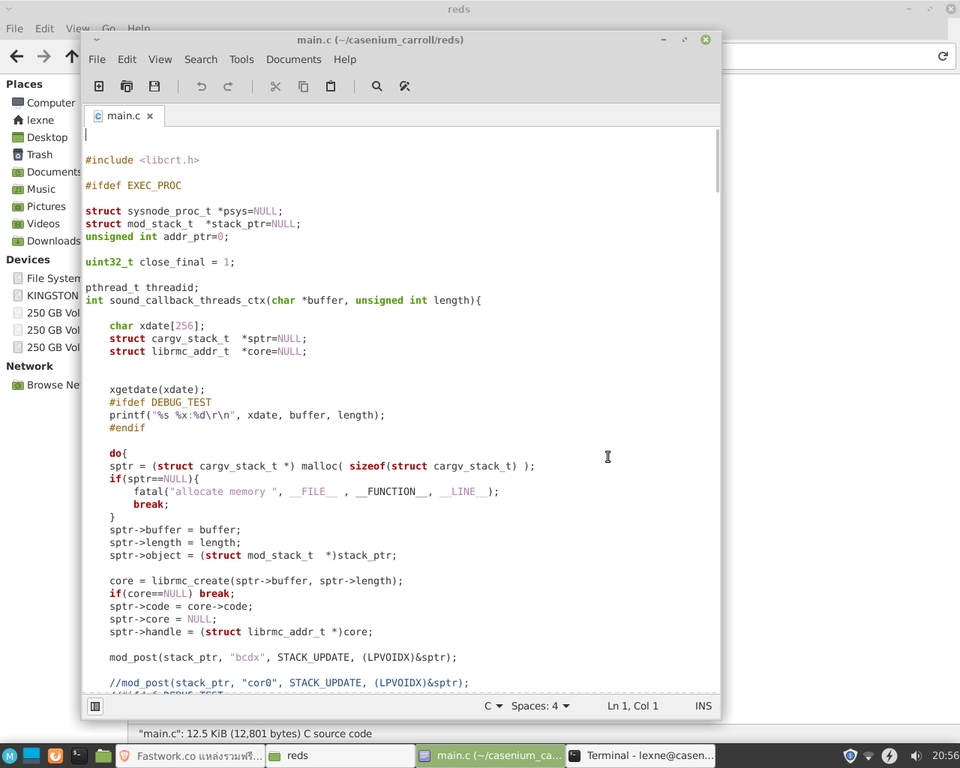This screenshot has width=960, height=768.
Task: Open File System device in sidebar
Action: (x=46, y=278)
